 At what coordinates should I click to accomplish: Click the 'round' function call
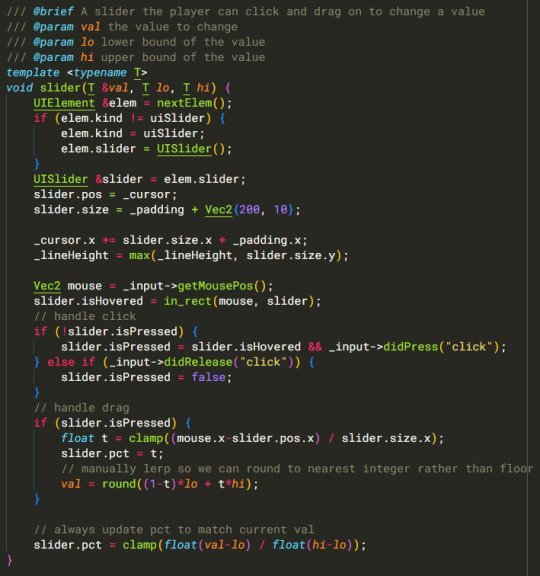(119, 484)
